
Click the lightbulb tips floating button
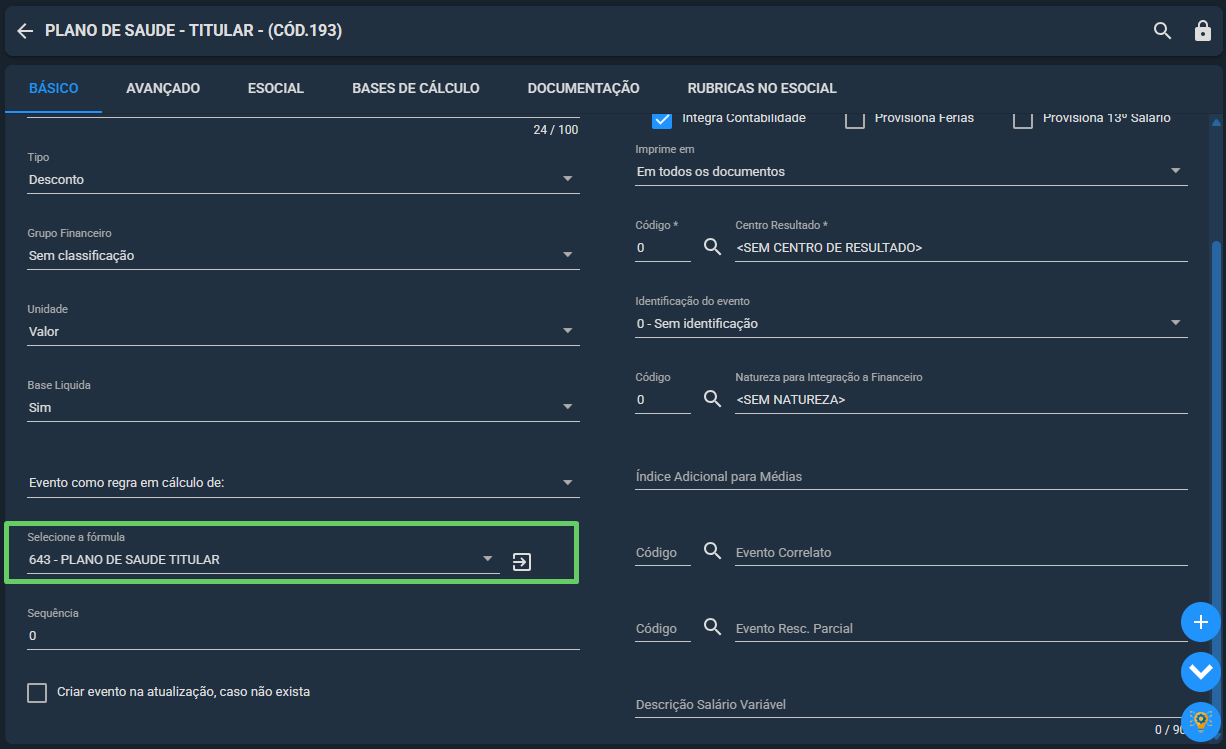pyautogui.click(x=1201, y=720)
